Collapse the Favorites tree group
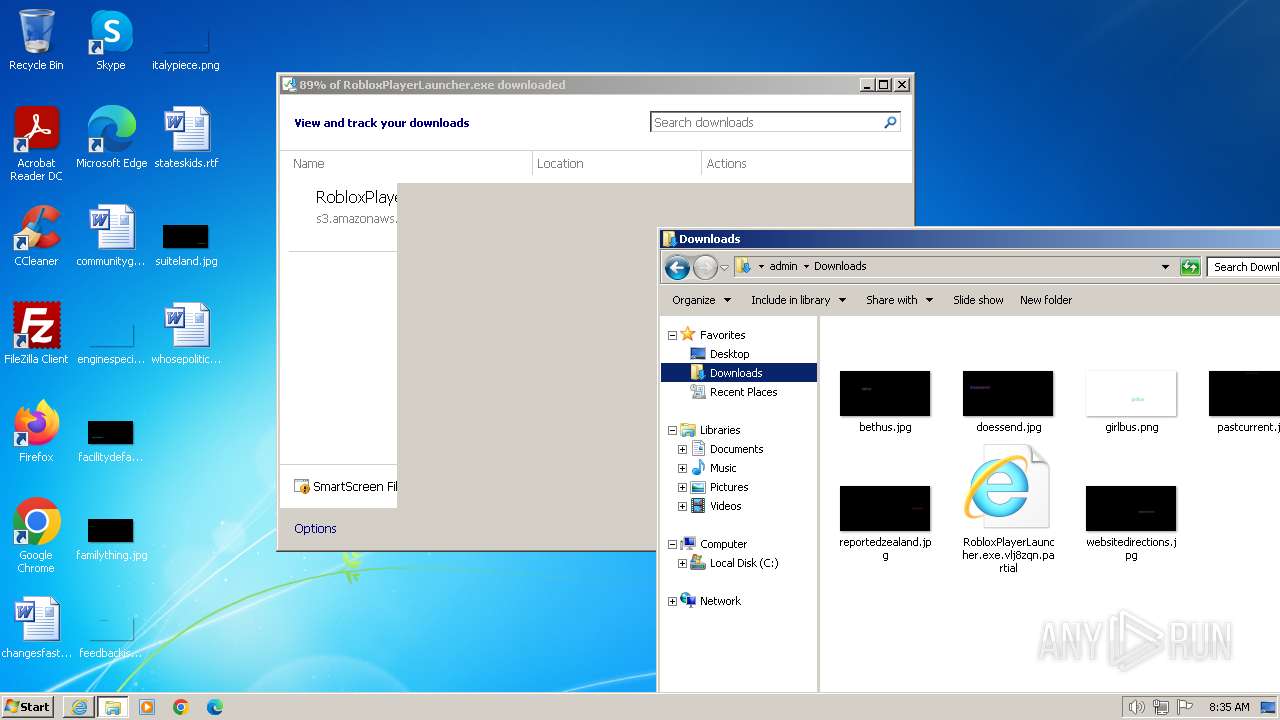The image size is (1280, 720). click(x=672, y=335)
